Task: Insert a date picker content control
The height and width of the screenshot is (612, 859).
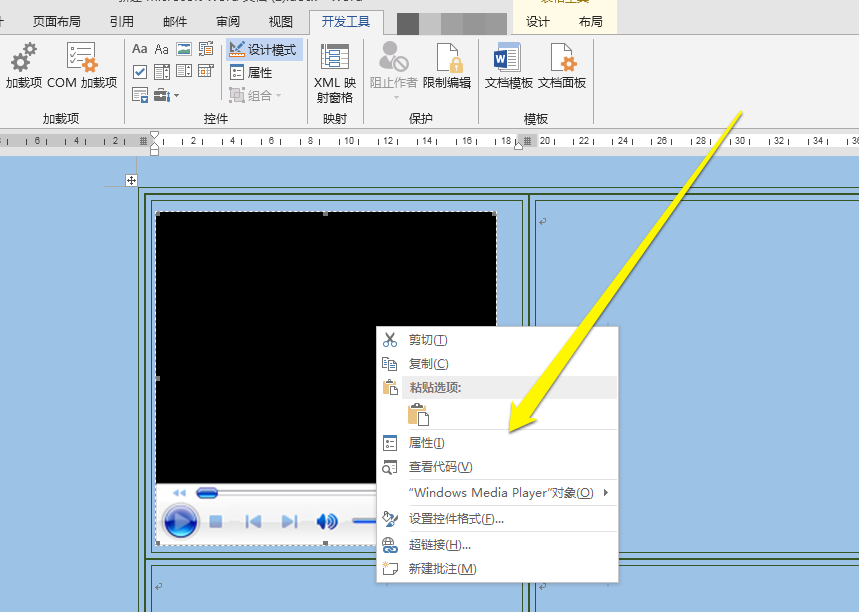Action: [206, 71]
